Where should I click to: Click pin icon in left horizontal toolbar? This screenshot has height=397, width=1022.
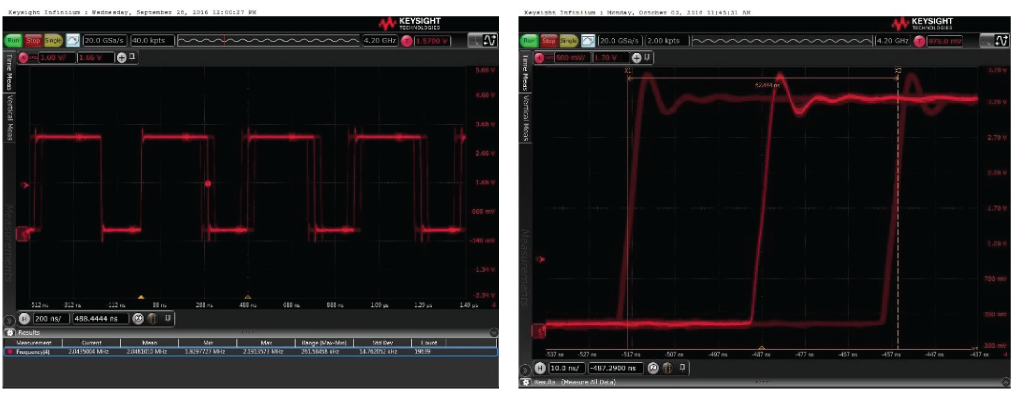coord(167,318)
